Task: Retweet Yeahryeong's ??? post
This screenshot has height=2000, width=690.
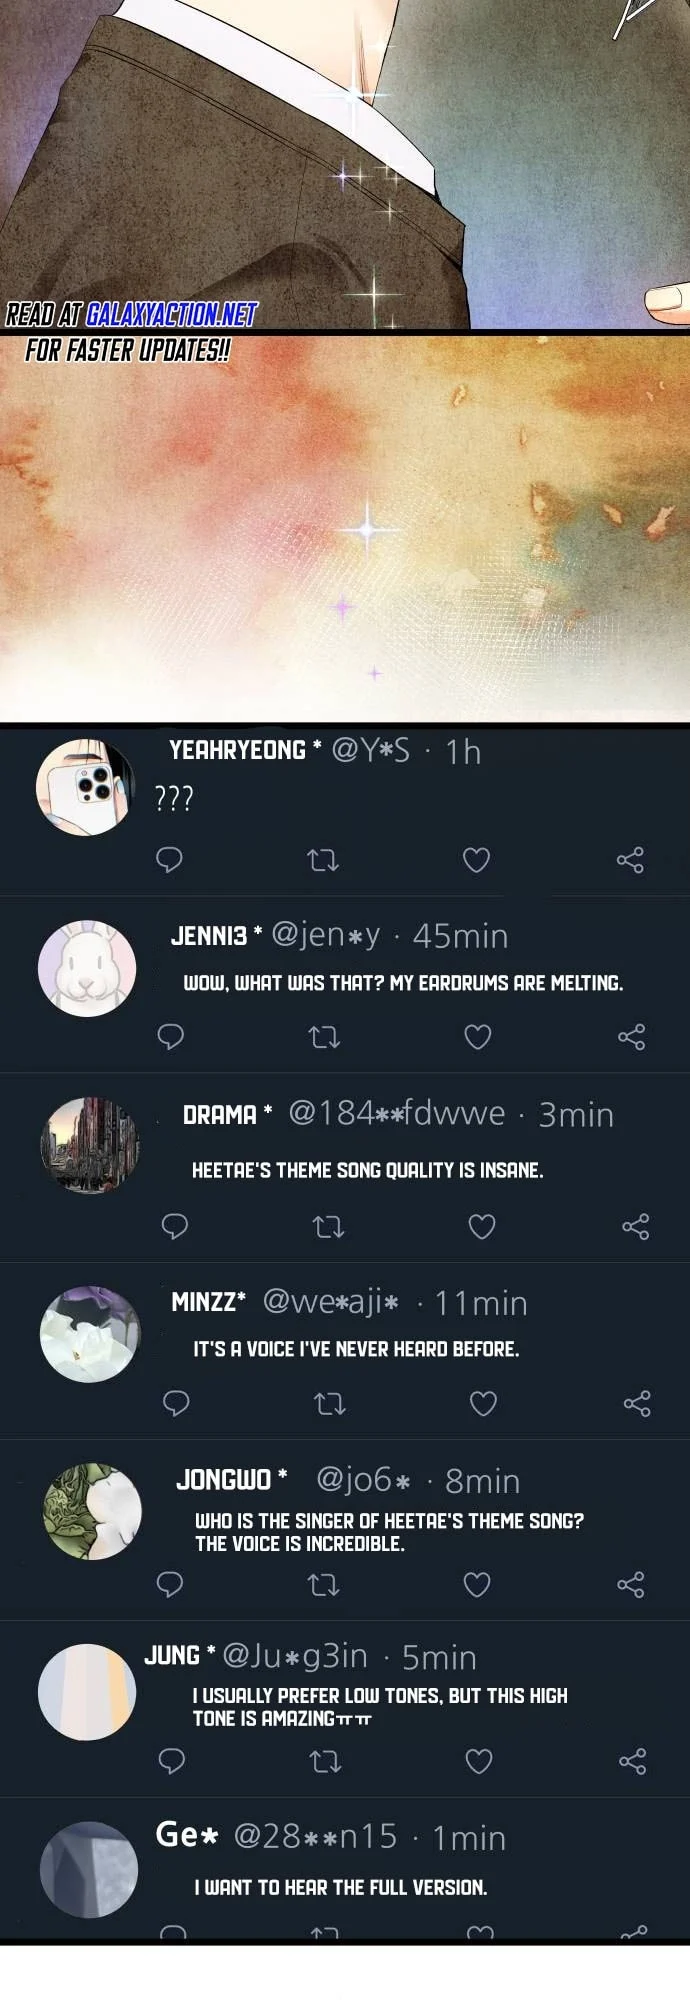Action: 323,860
